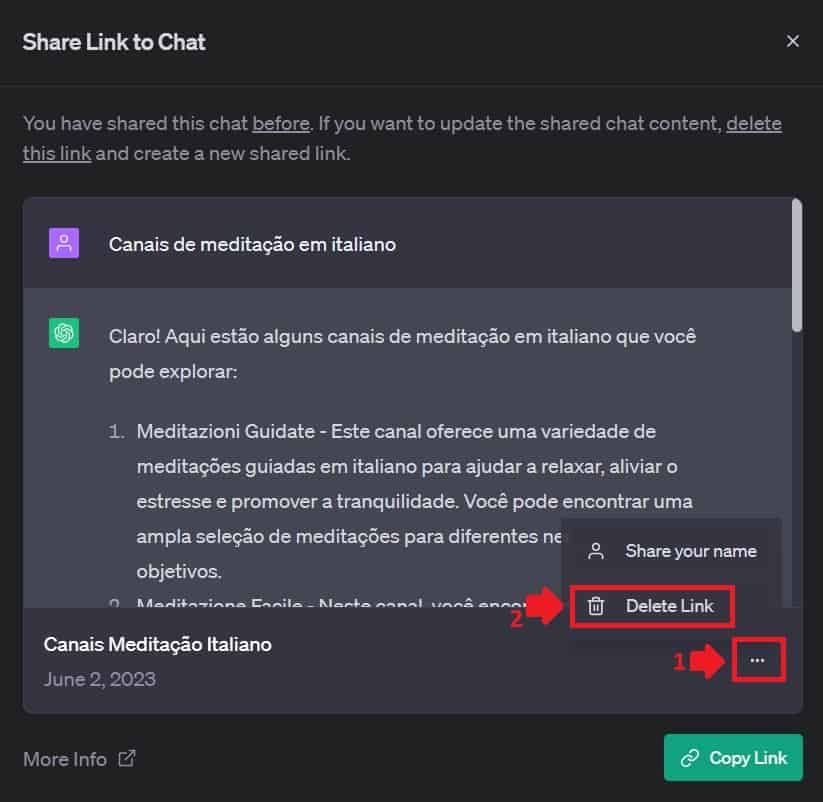
Task: Click the Canais Meditação Italiano chat title
Action: pos(157,645)
